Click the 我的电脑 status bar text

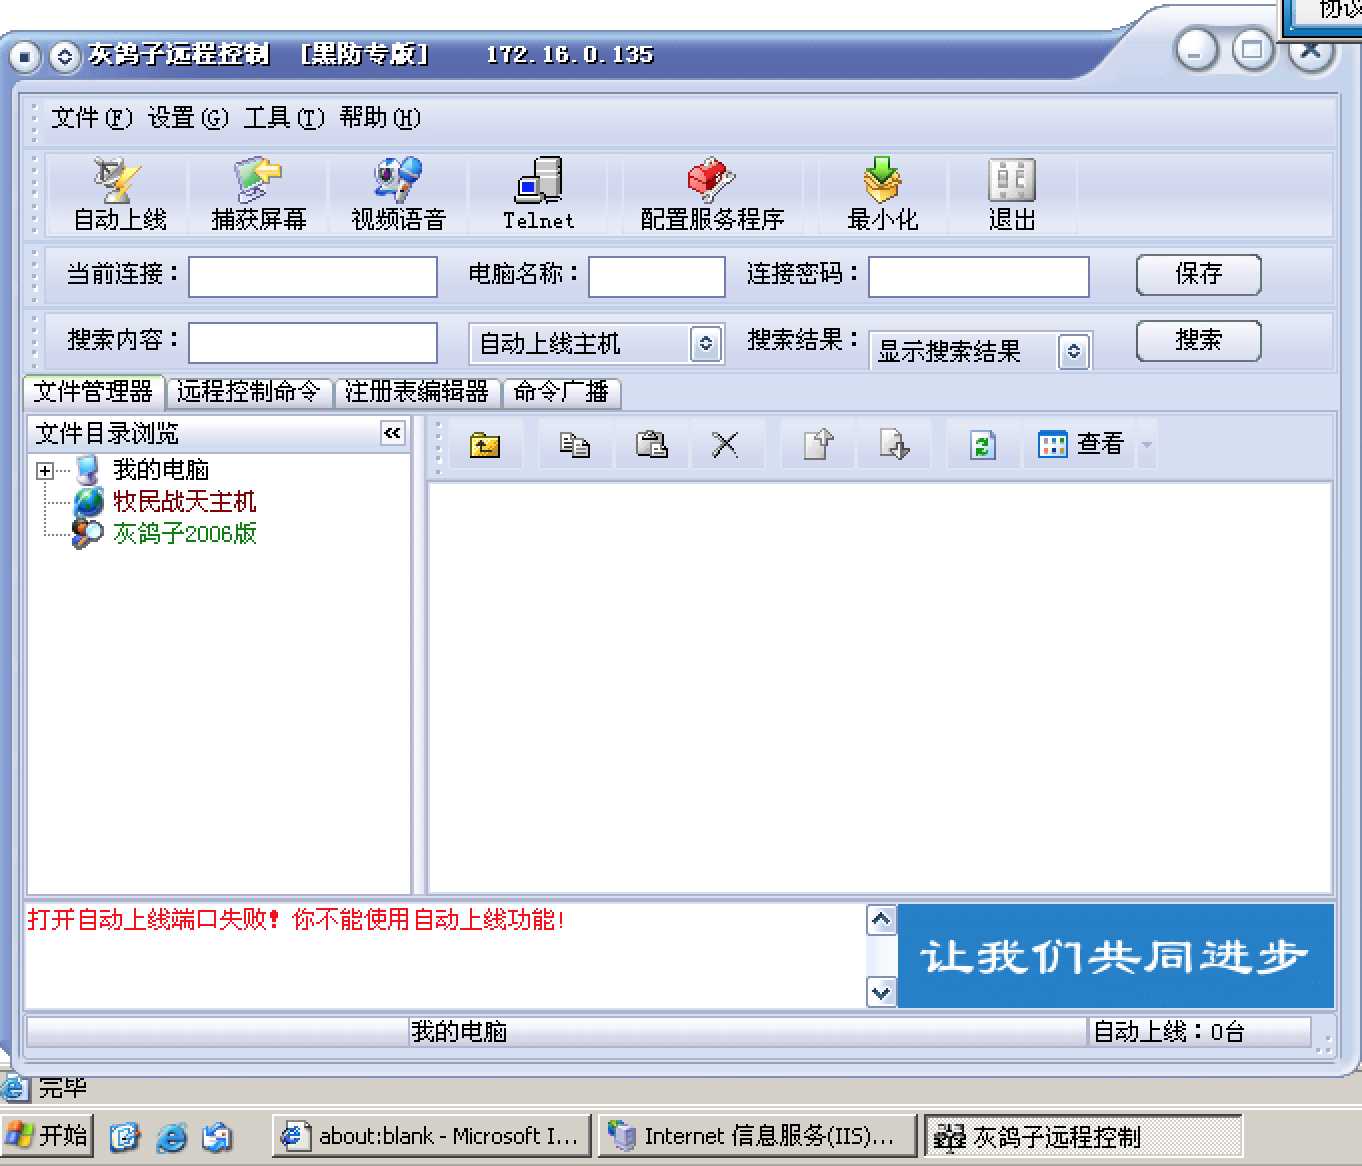click(x=459, y=1031)
